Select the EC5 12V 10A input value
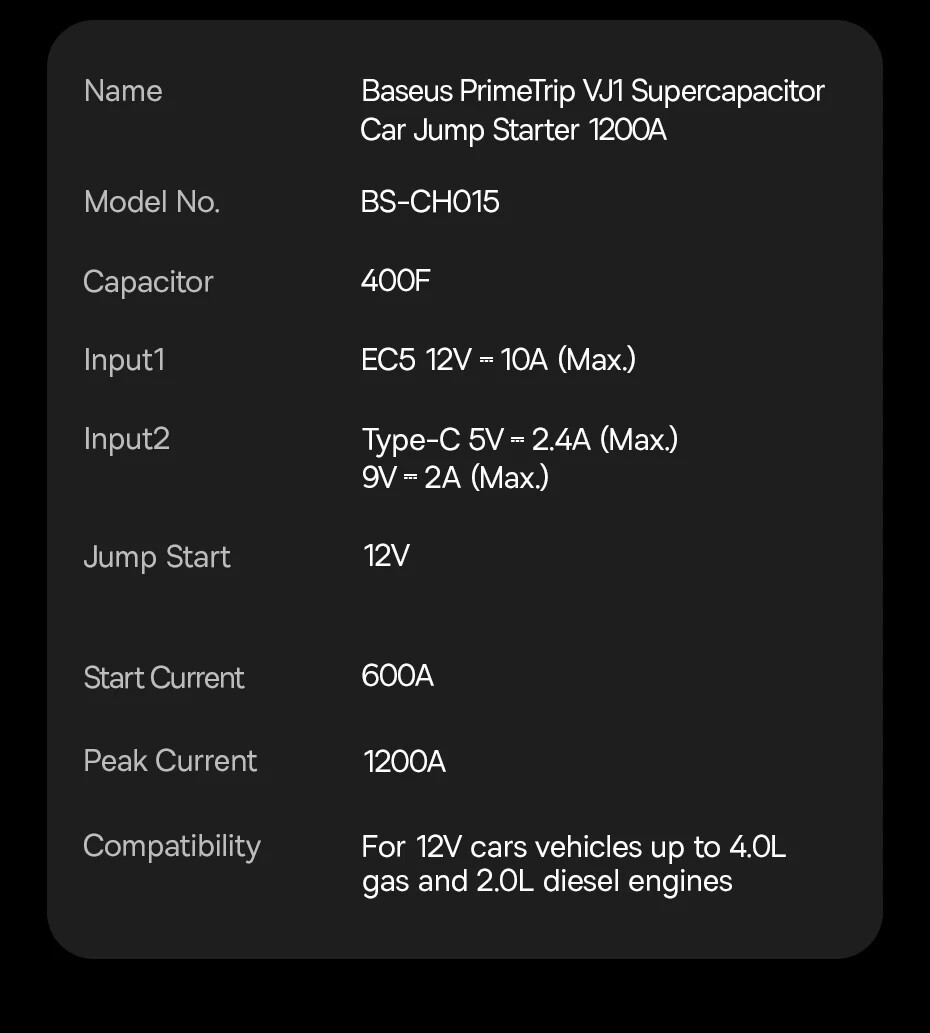Viewport: 930px width, 1033px height. pyautogui.click(x=498, y=360)
